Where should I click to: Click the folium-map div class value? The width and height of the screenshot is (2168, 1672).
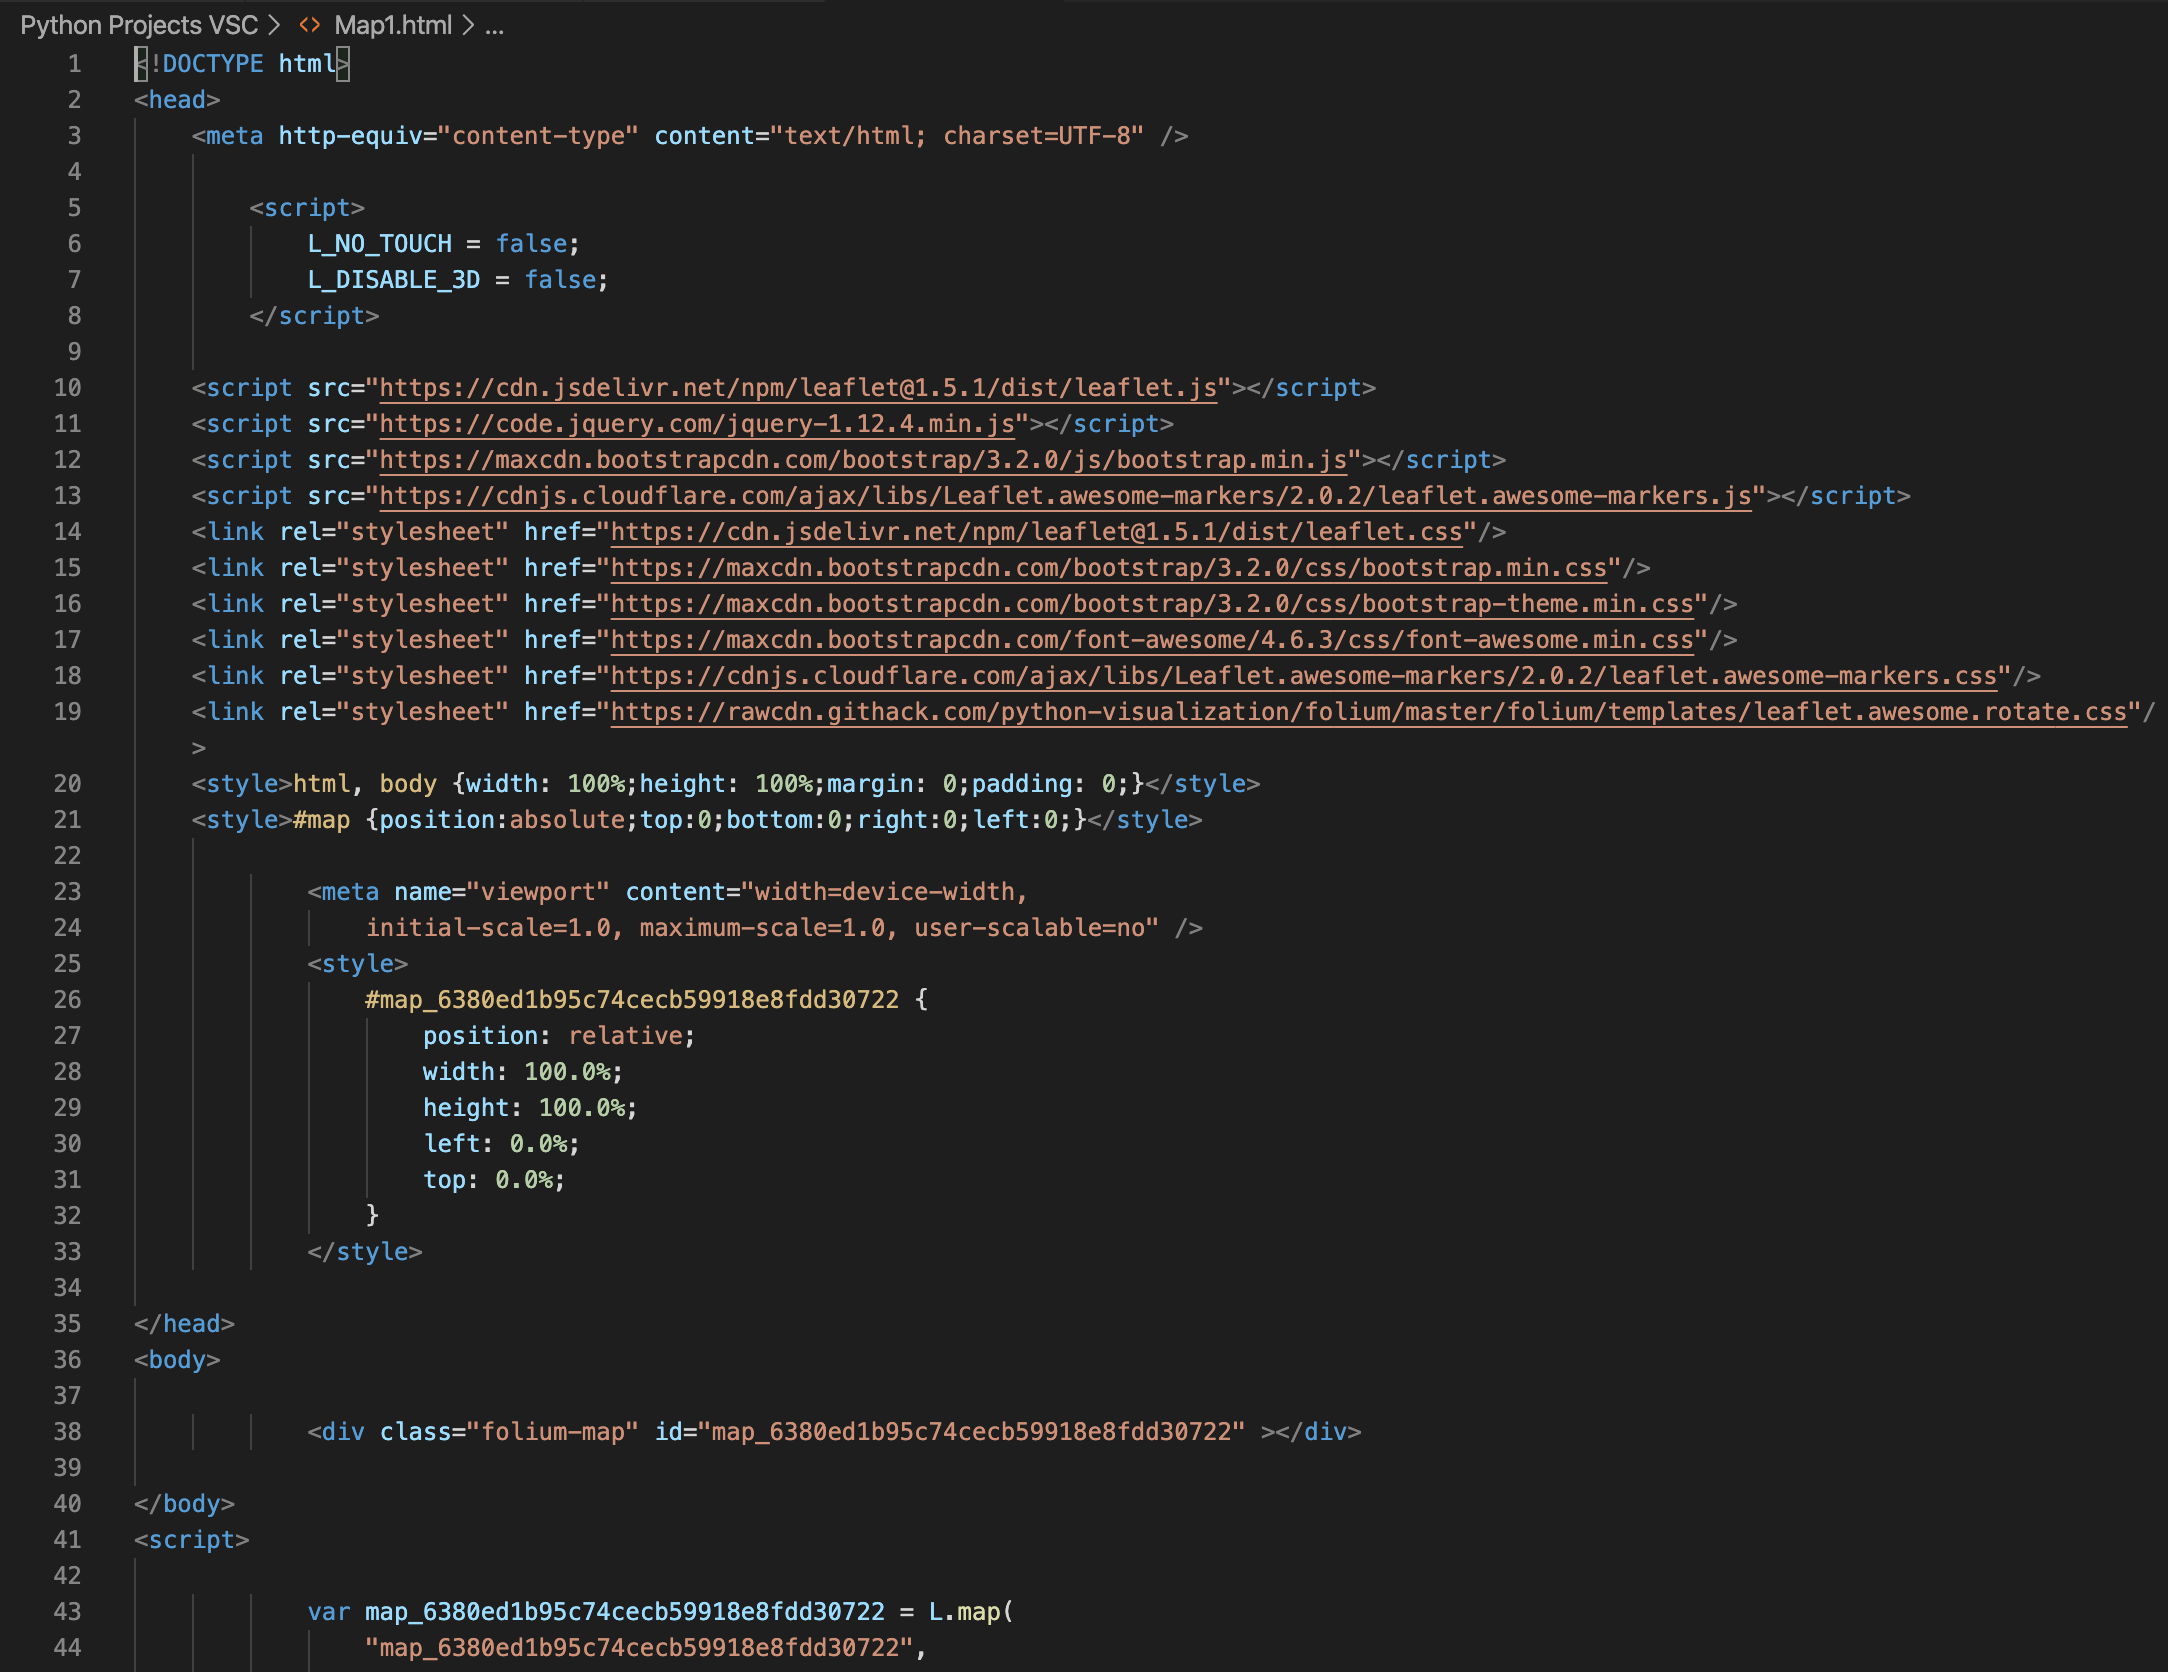[552, 1432]
